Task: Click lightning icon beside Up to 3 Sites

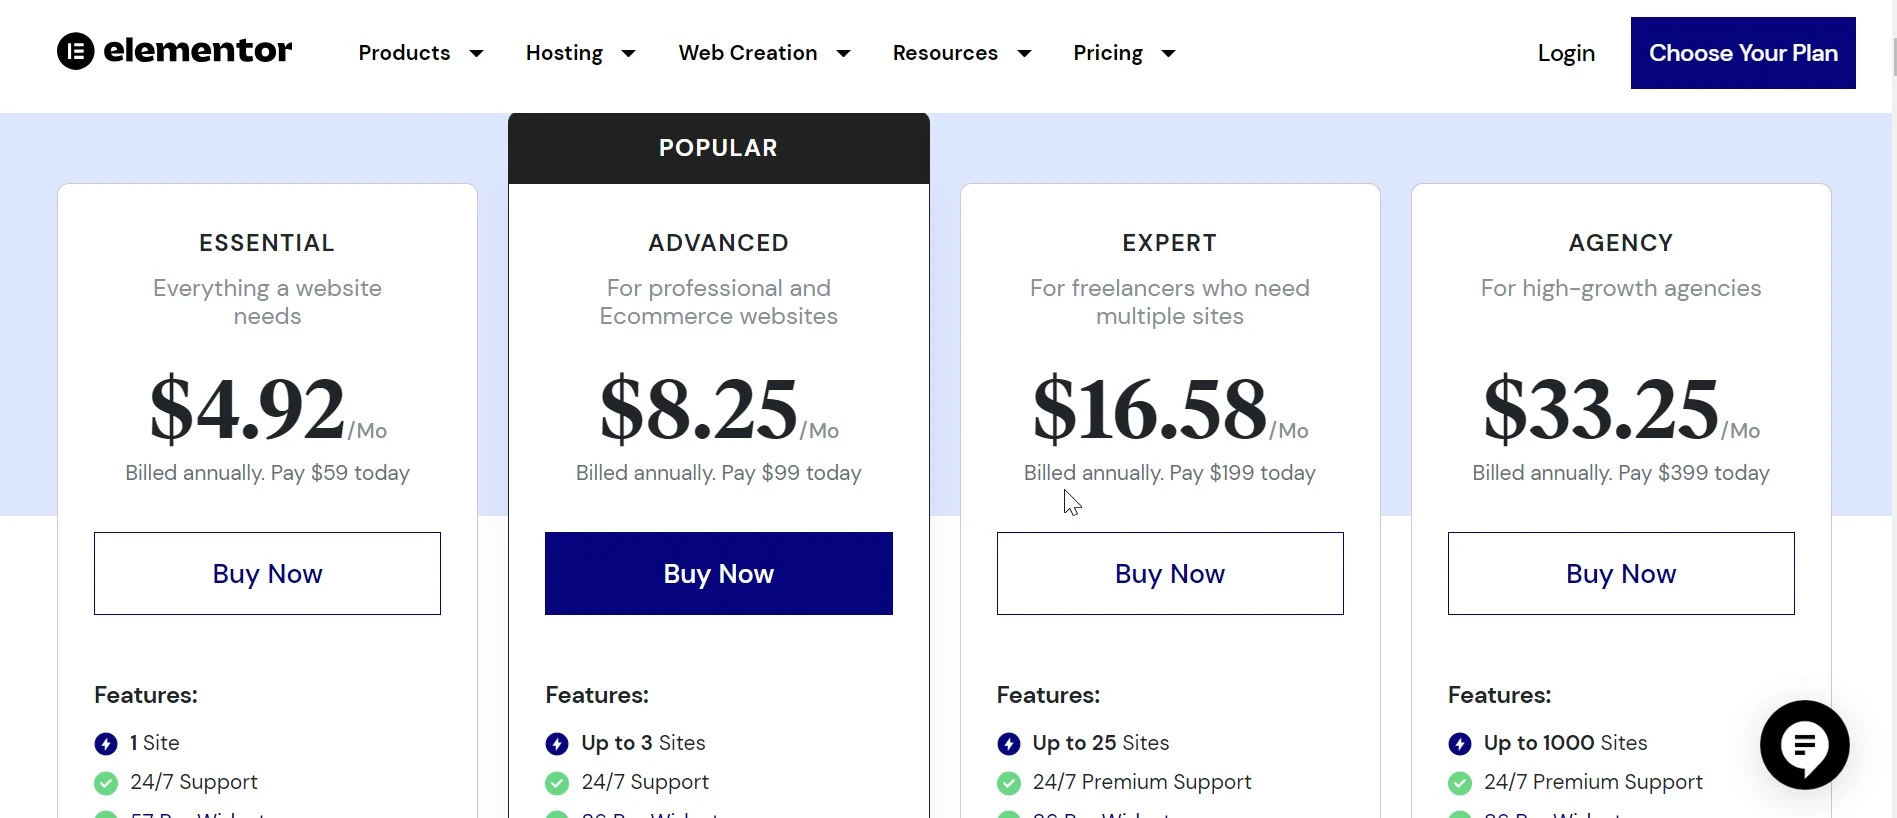Action: pos(557,744)
